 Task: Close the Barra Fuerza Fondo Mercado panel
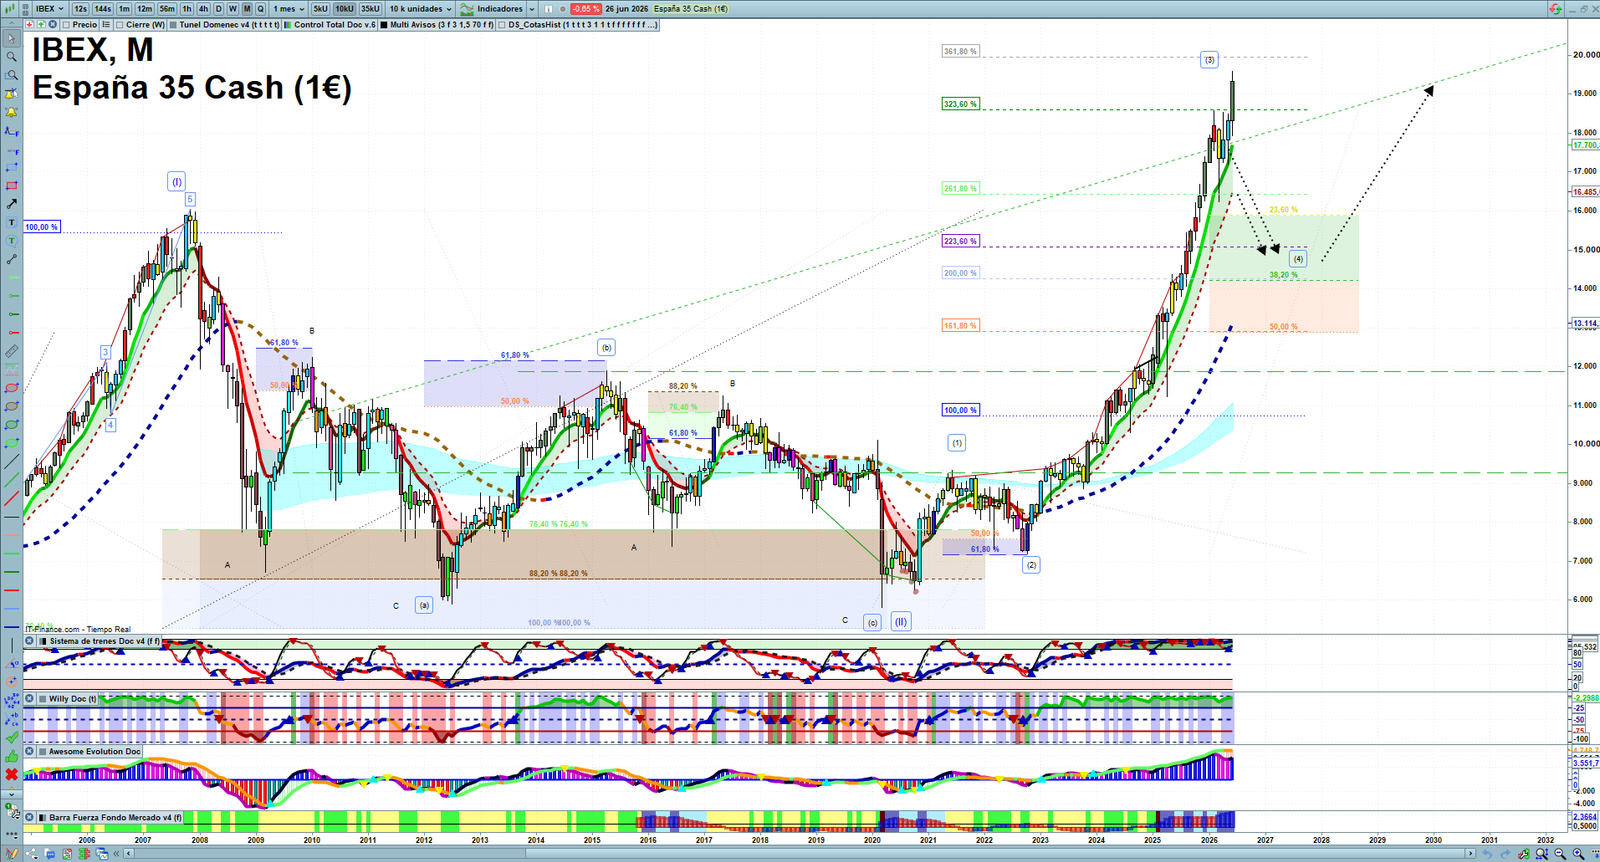point(30,817)
